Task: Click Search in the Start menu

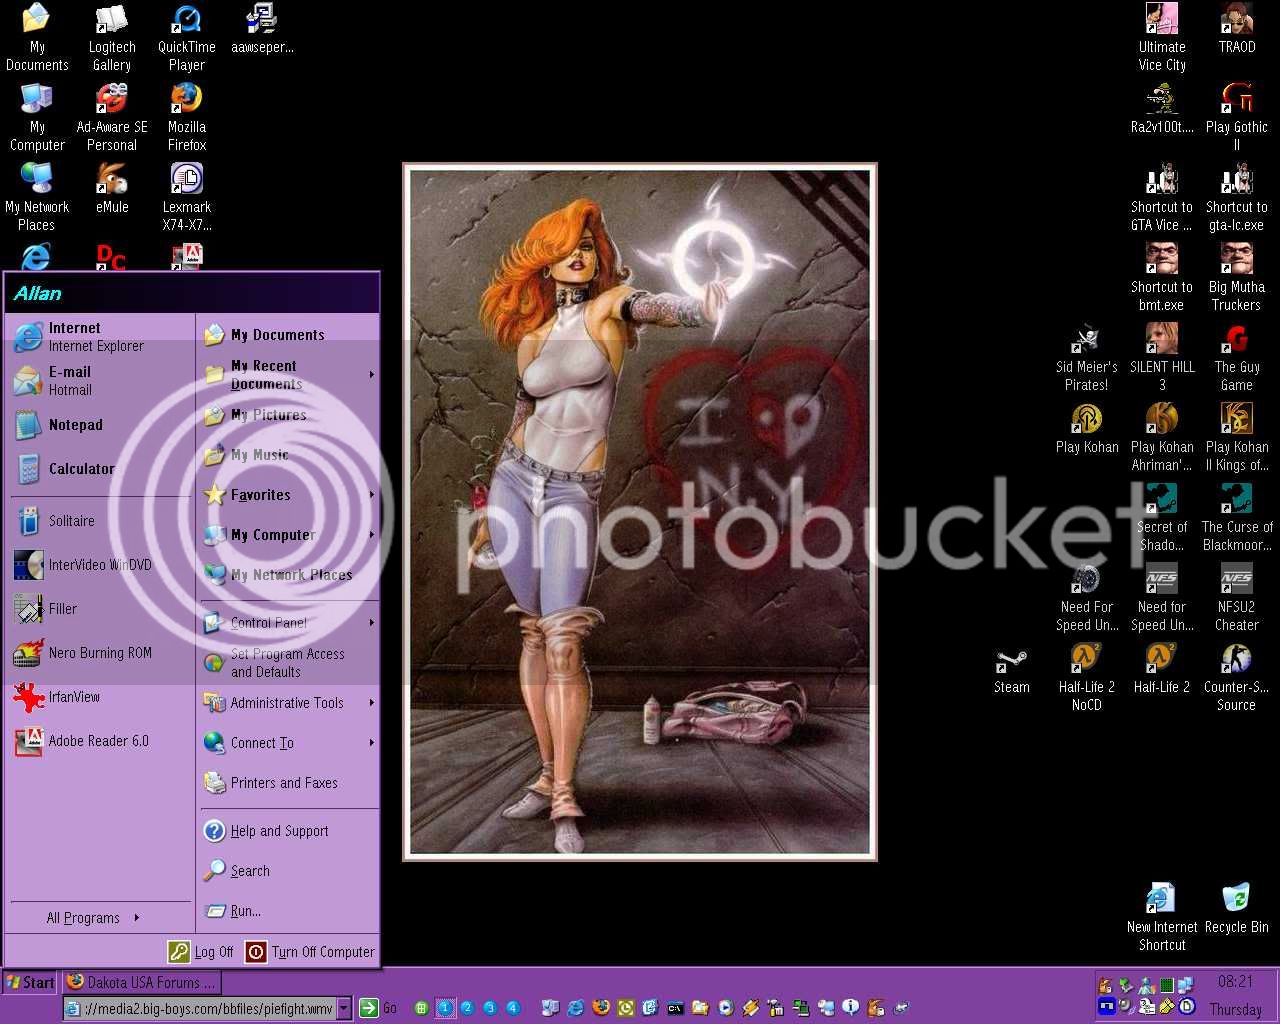Action: pyautogui.click(x=289, y=871)
